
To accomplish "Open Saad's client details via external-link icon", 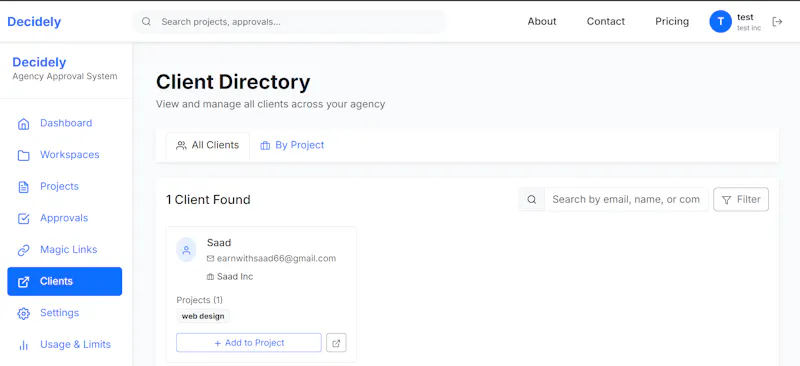I will (336, 343).
